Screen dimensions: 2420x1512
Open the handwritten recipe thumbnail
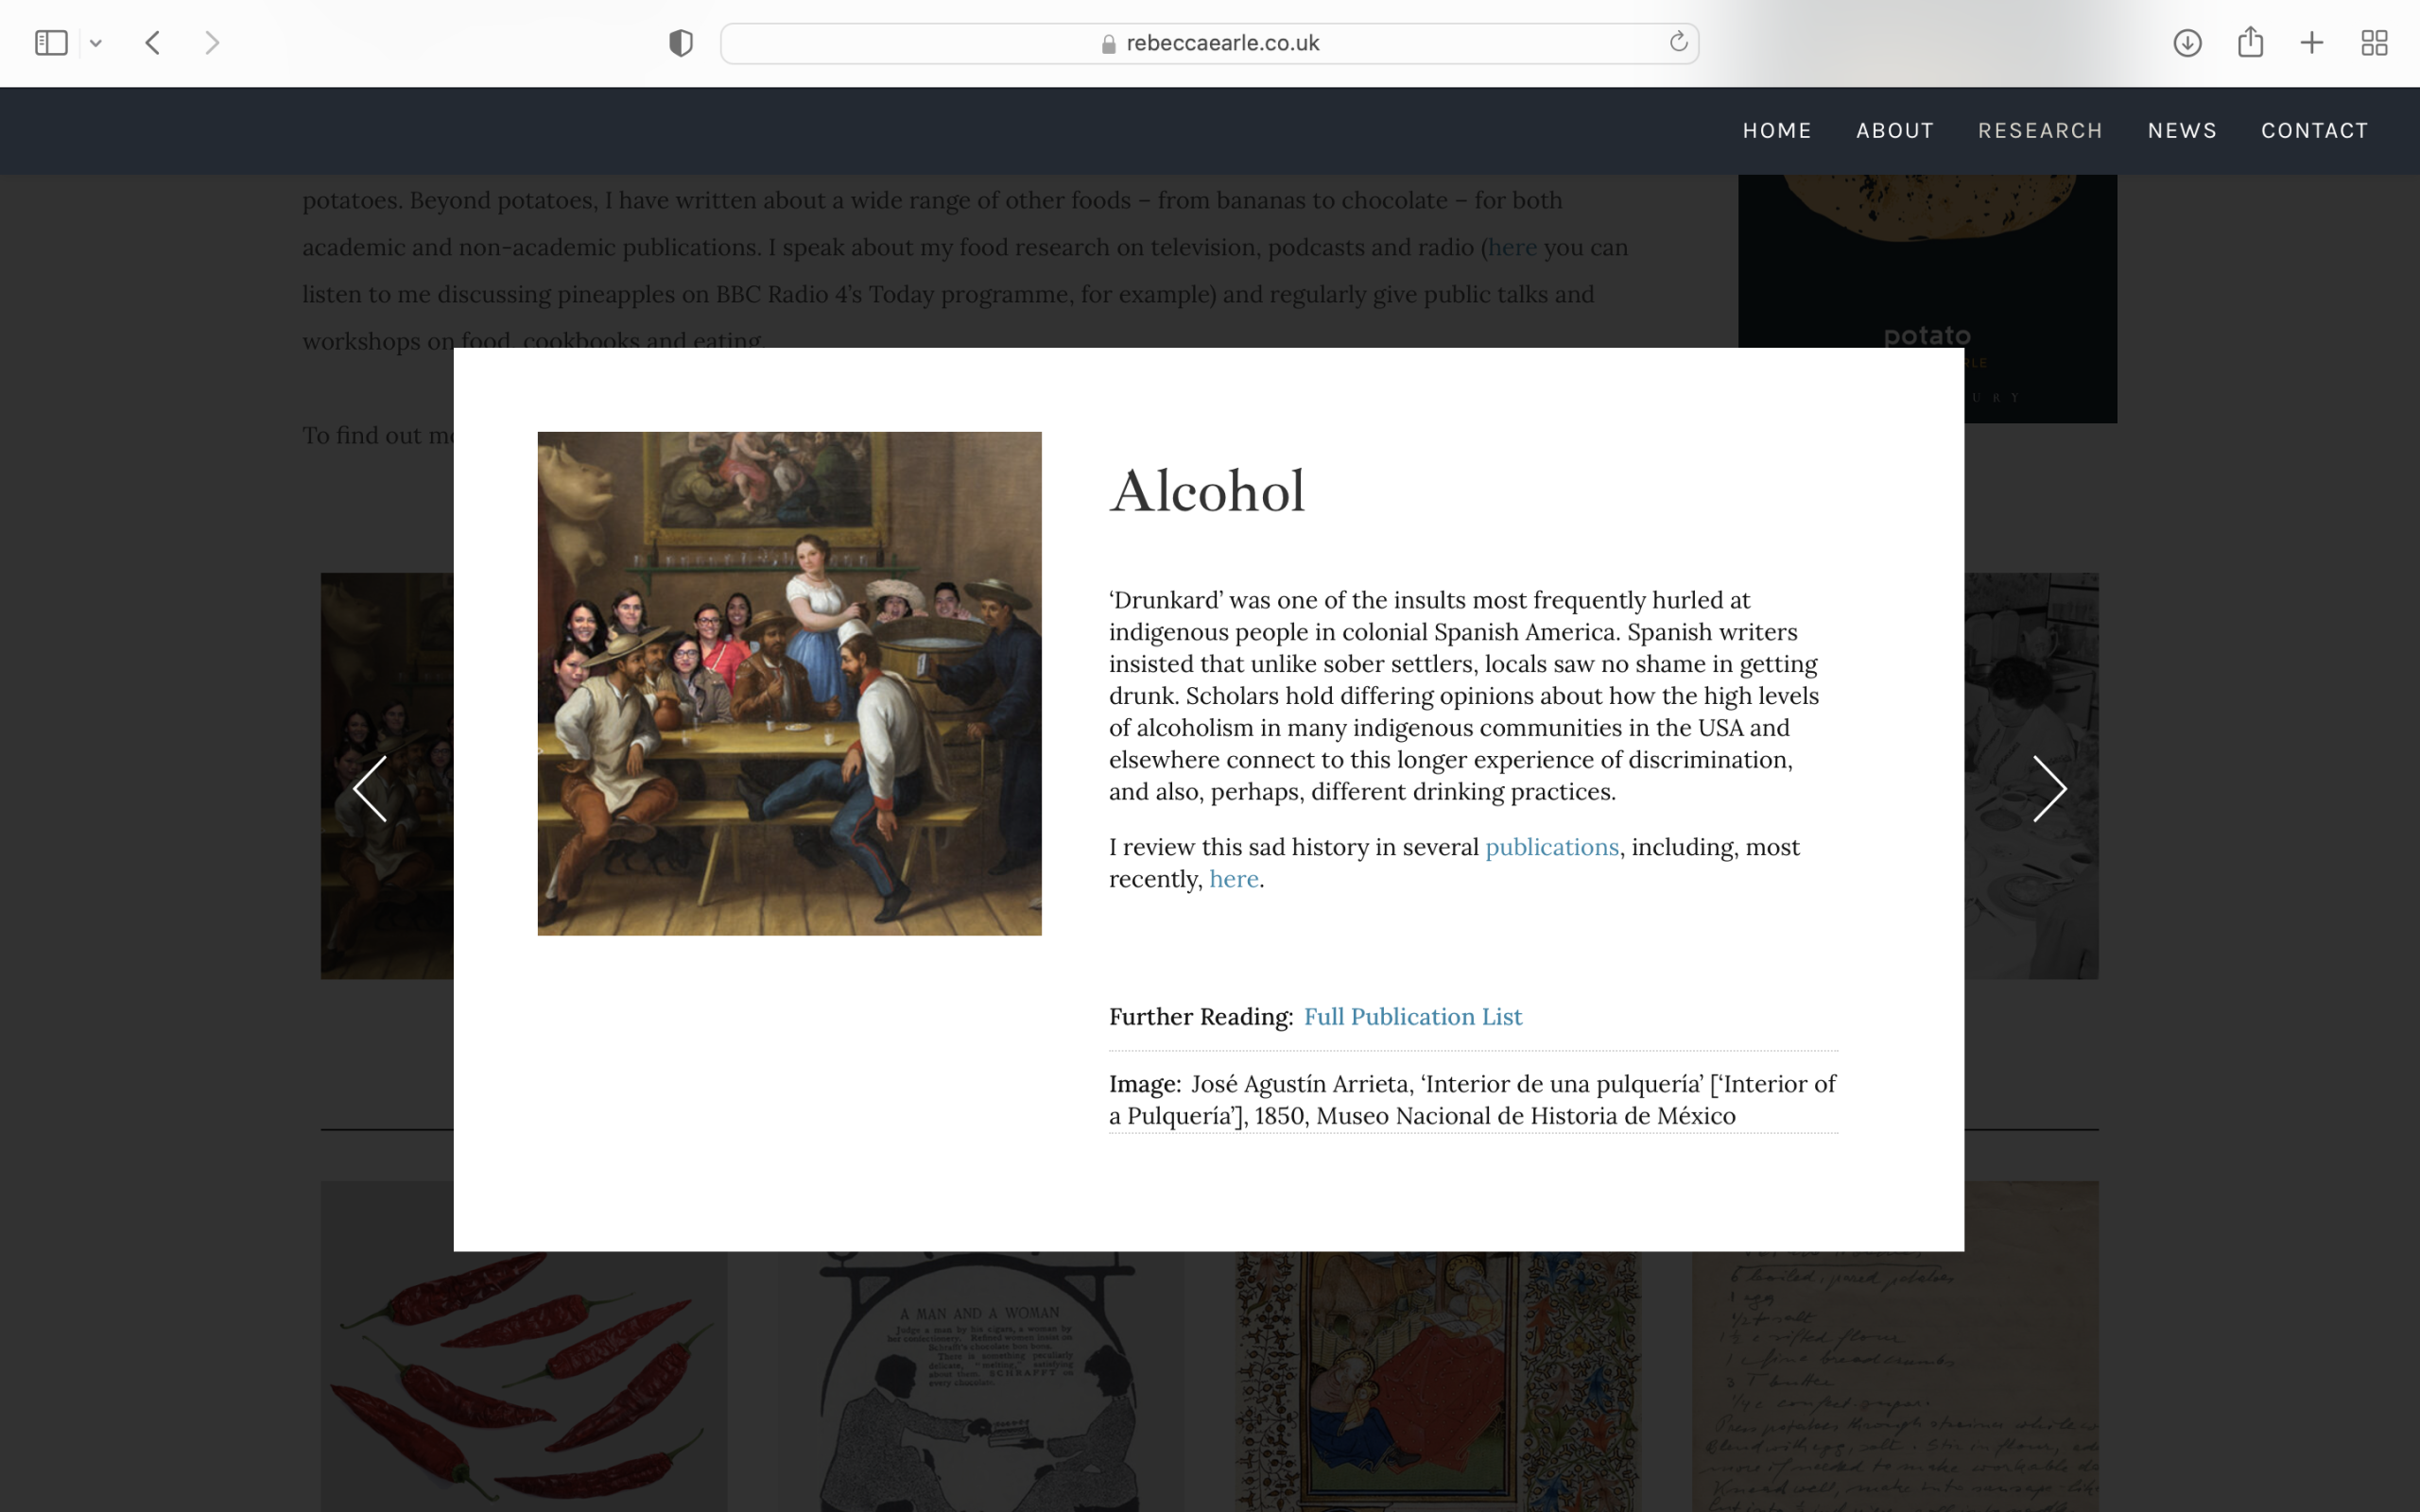(1895, 1380)
